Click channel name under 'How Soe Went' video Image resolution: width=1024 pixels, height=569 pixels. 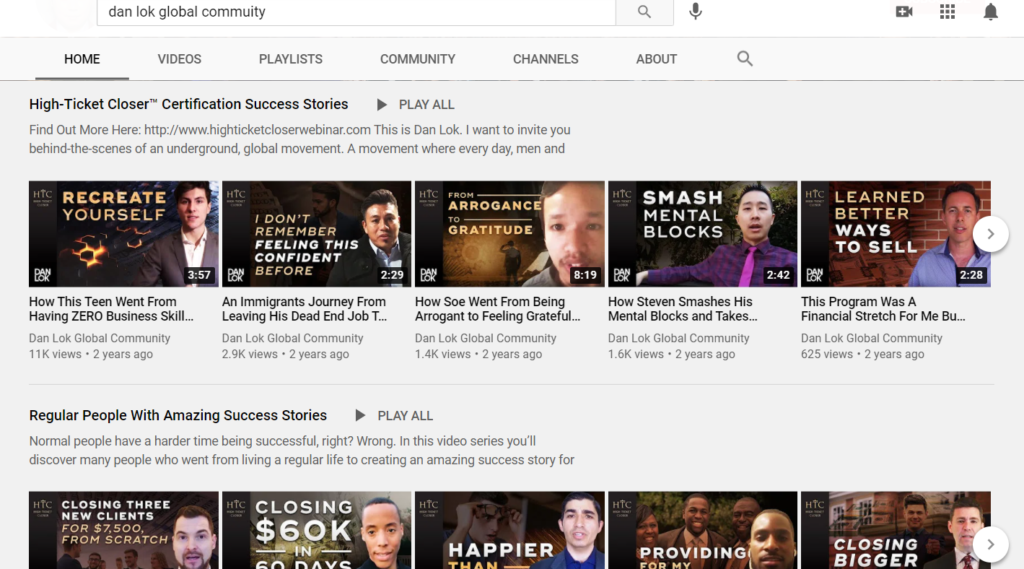pyautogui.click(x=485, y=338)
